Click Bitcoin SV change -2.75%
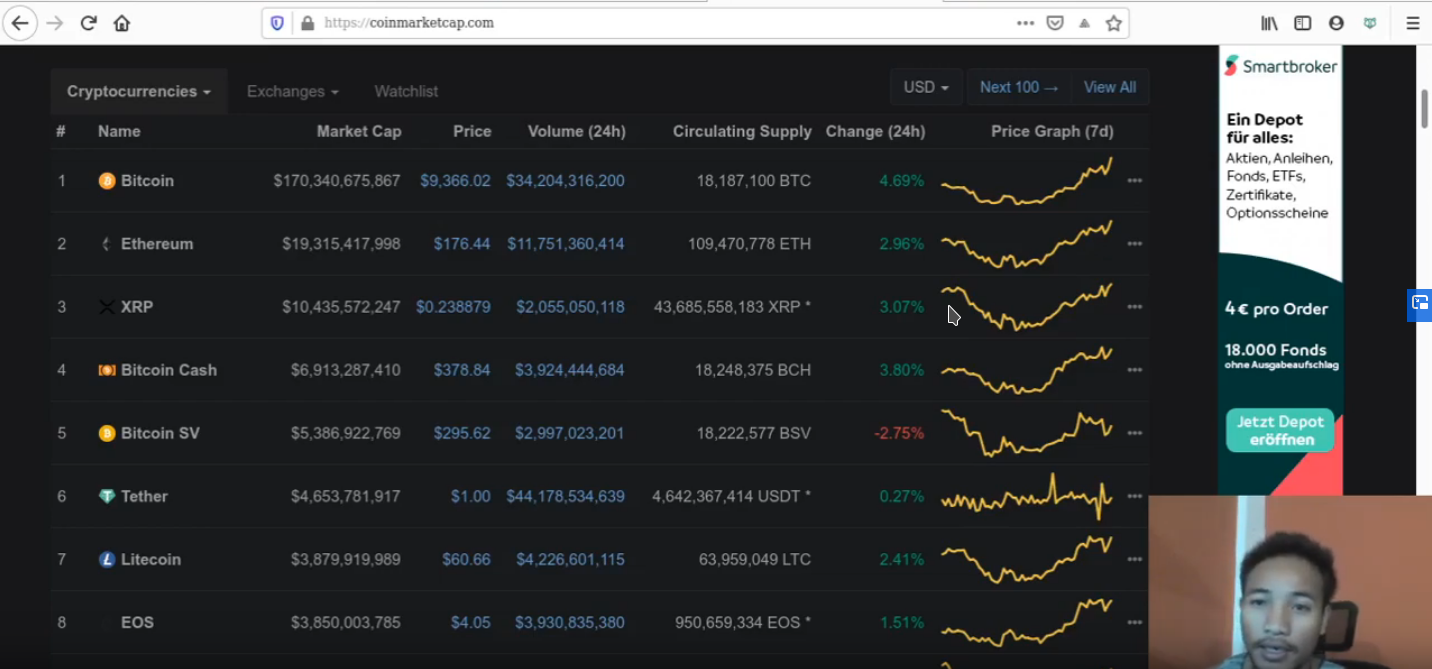1432x669 pixels. [899, 433]
